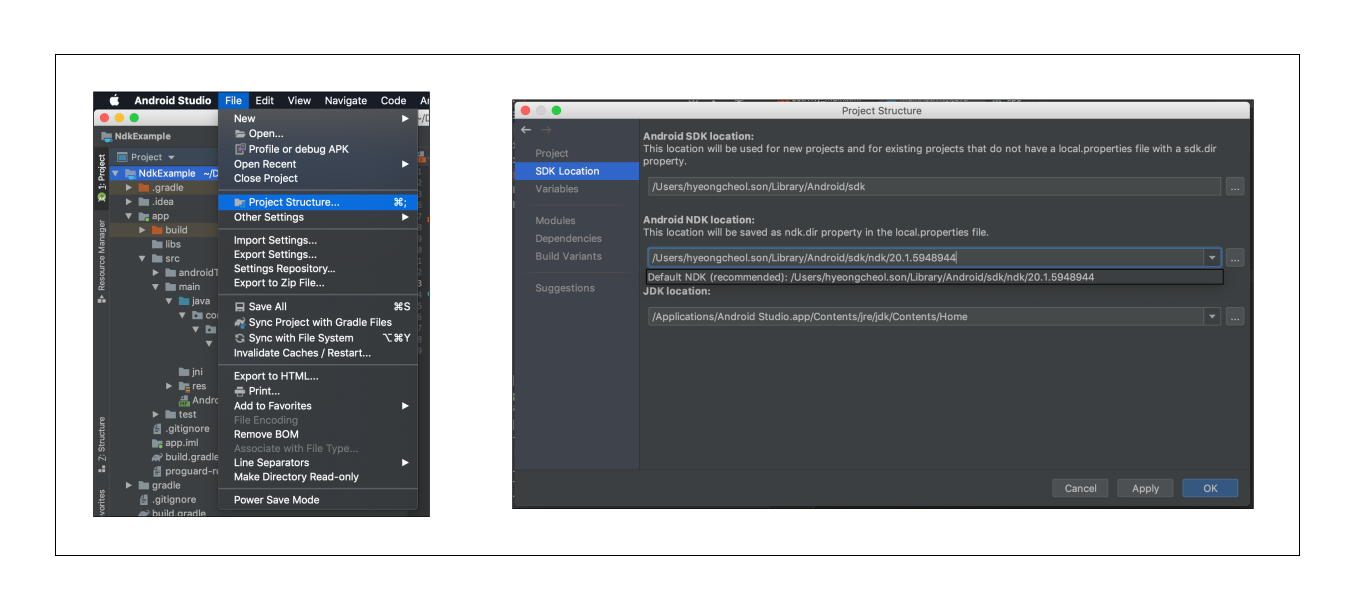Expand the test folder arrow
The image size is (1355, 612).
[157, 414]
